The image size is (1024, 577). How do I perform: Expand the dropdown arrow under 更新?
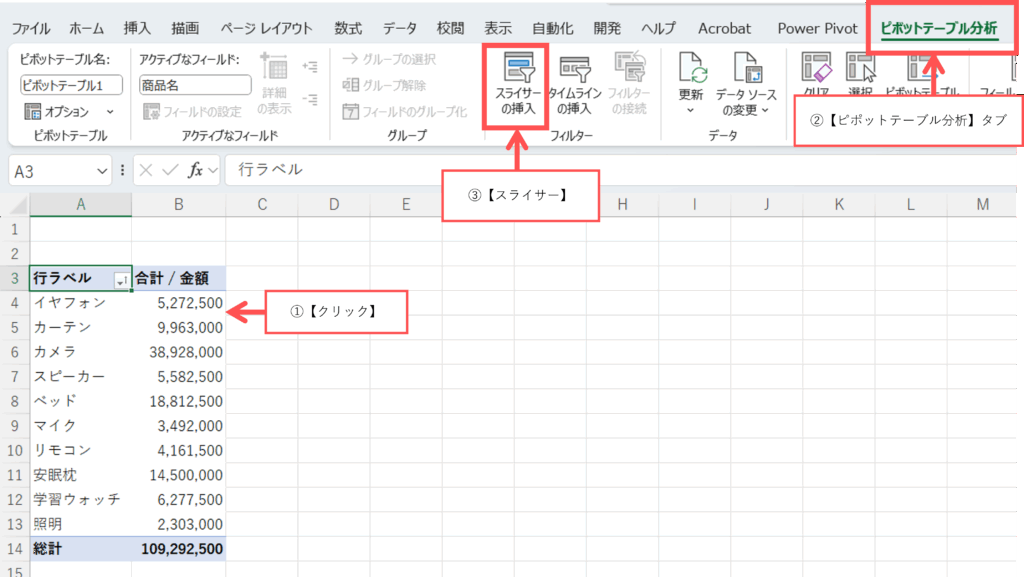690,111
